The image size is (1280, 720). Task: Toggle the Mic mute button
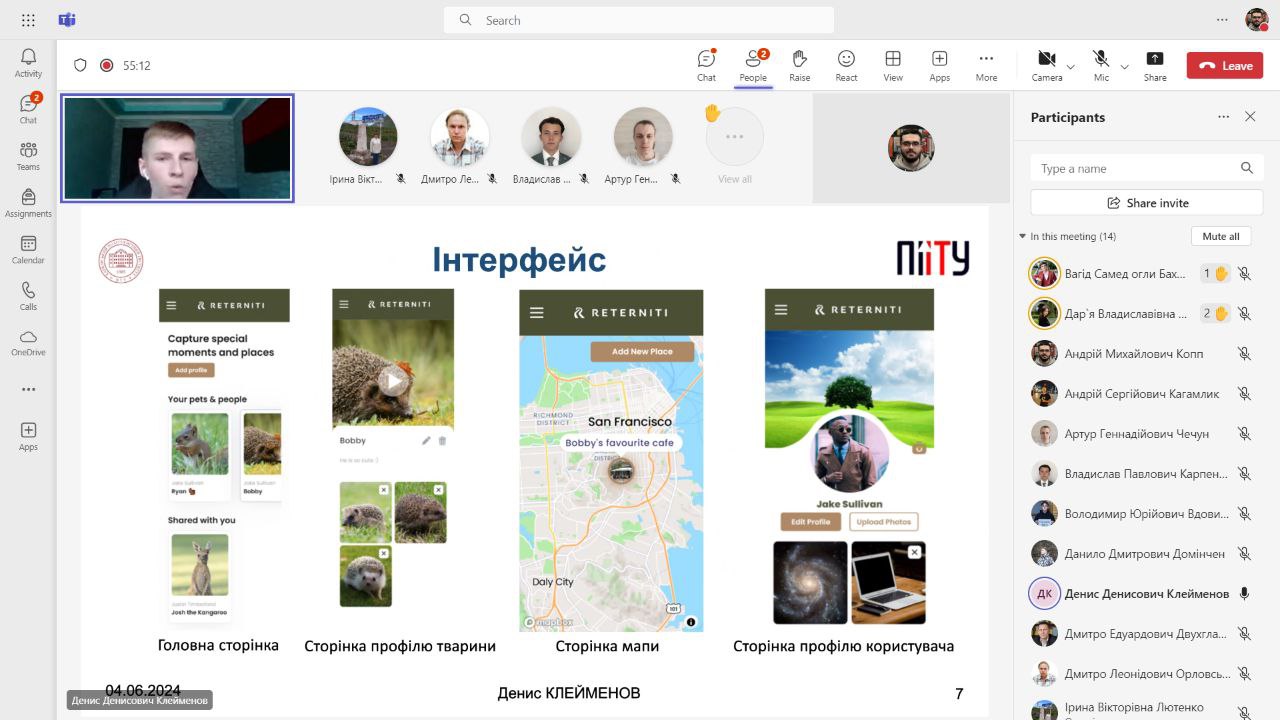tap(1101, 65)
